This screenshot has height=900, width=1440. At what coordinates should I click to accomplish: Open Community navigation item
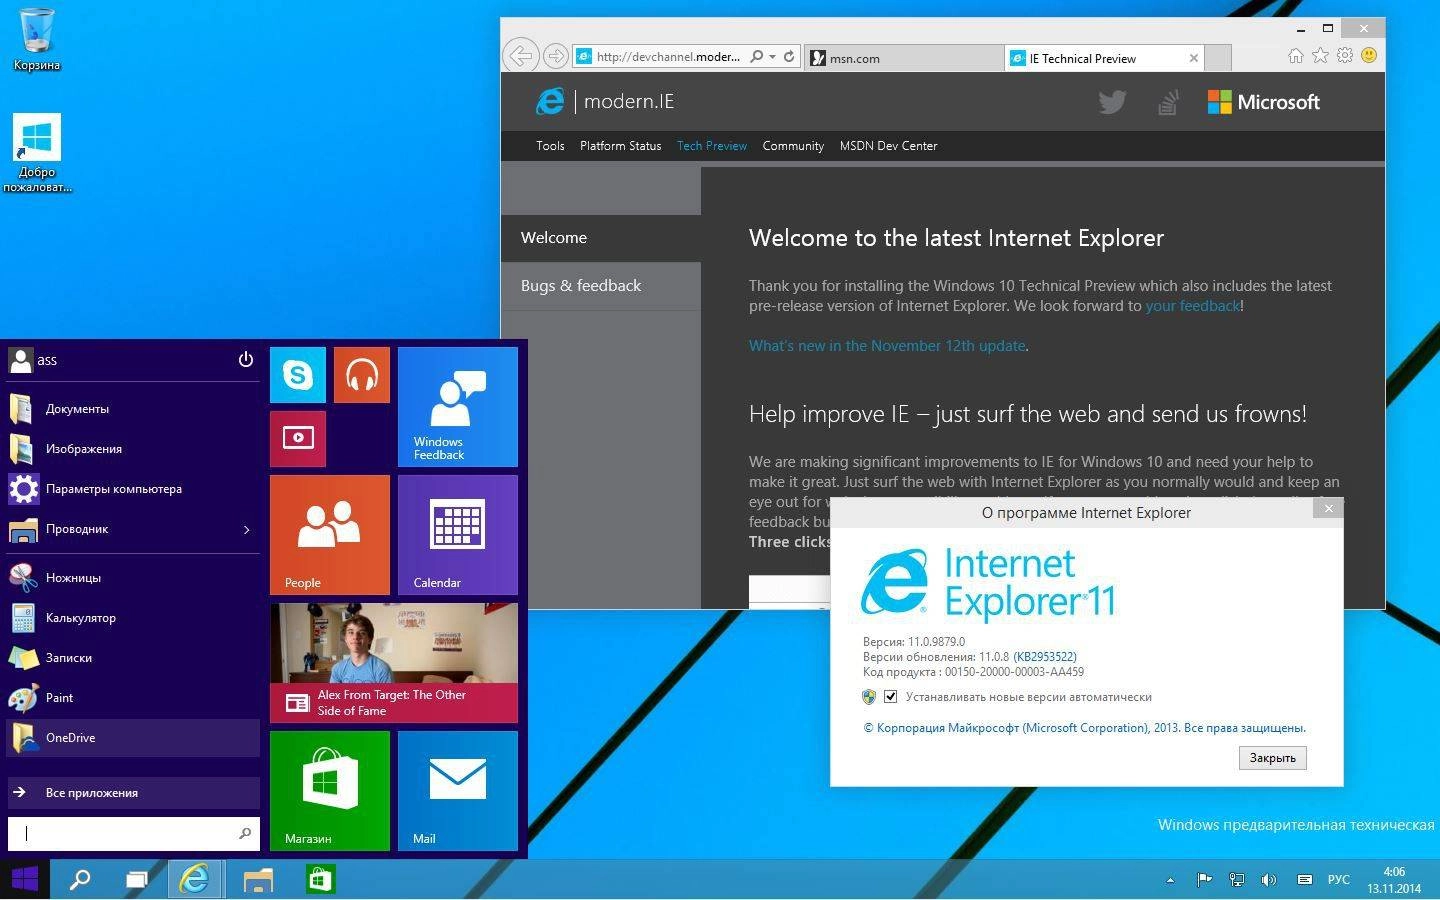coord(793,146)
